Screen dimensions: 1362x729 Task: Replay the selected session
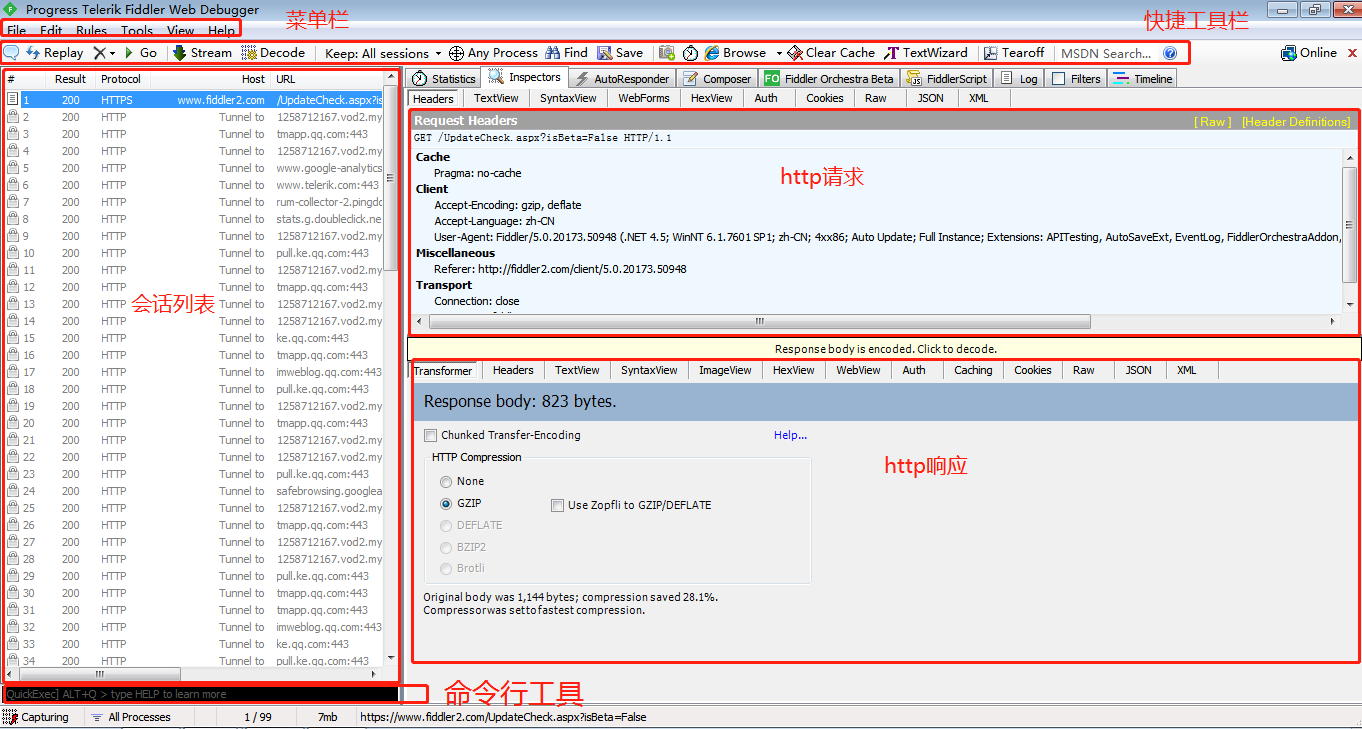[54, 53]
